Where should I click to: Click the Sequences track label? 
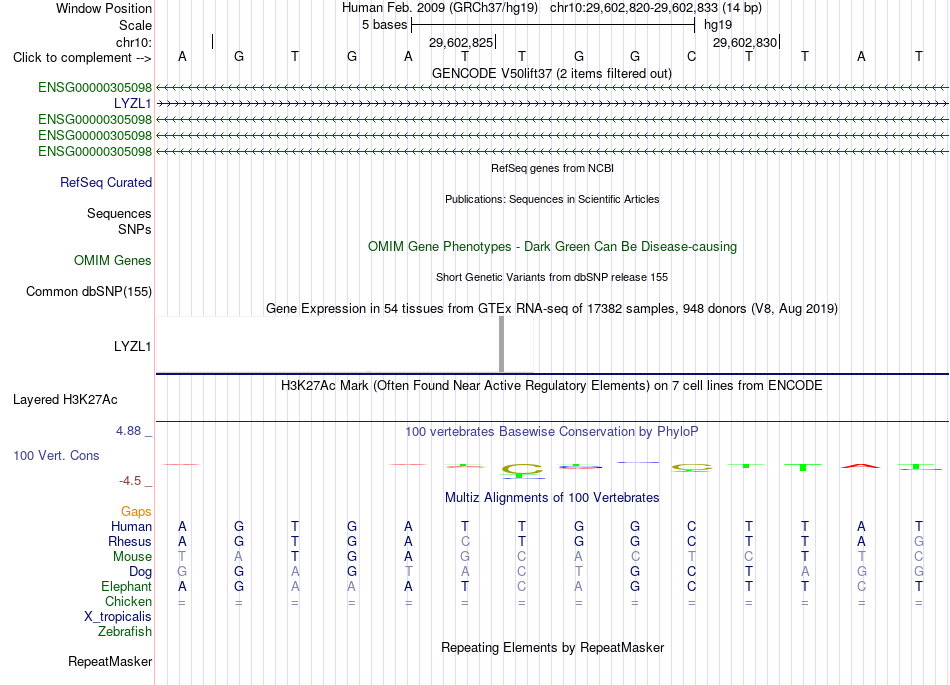119,213
